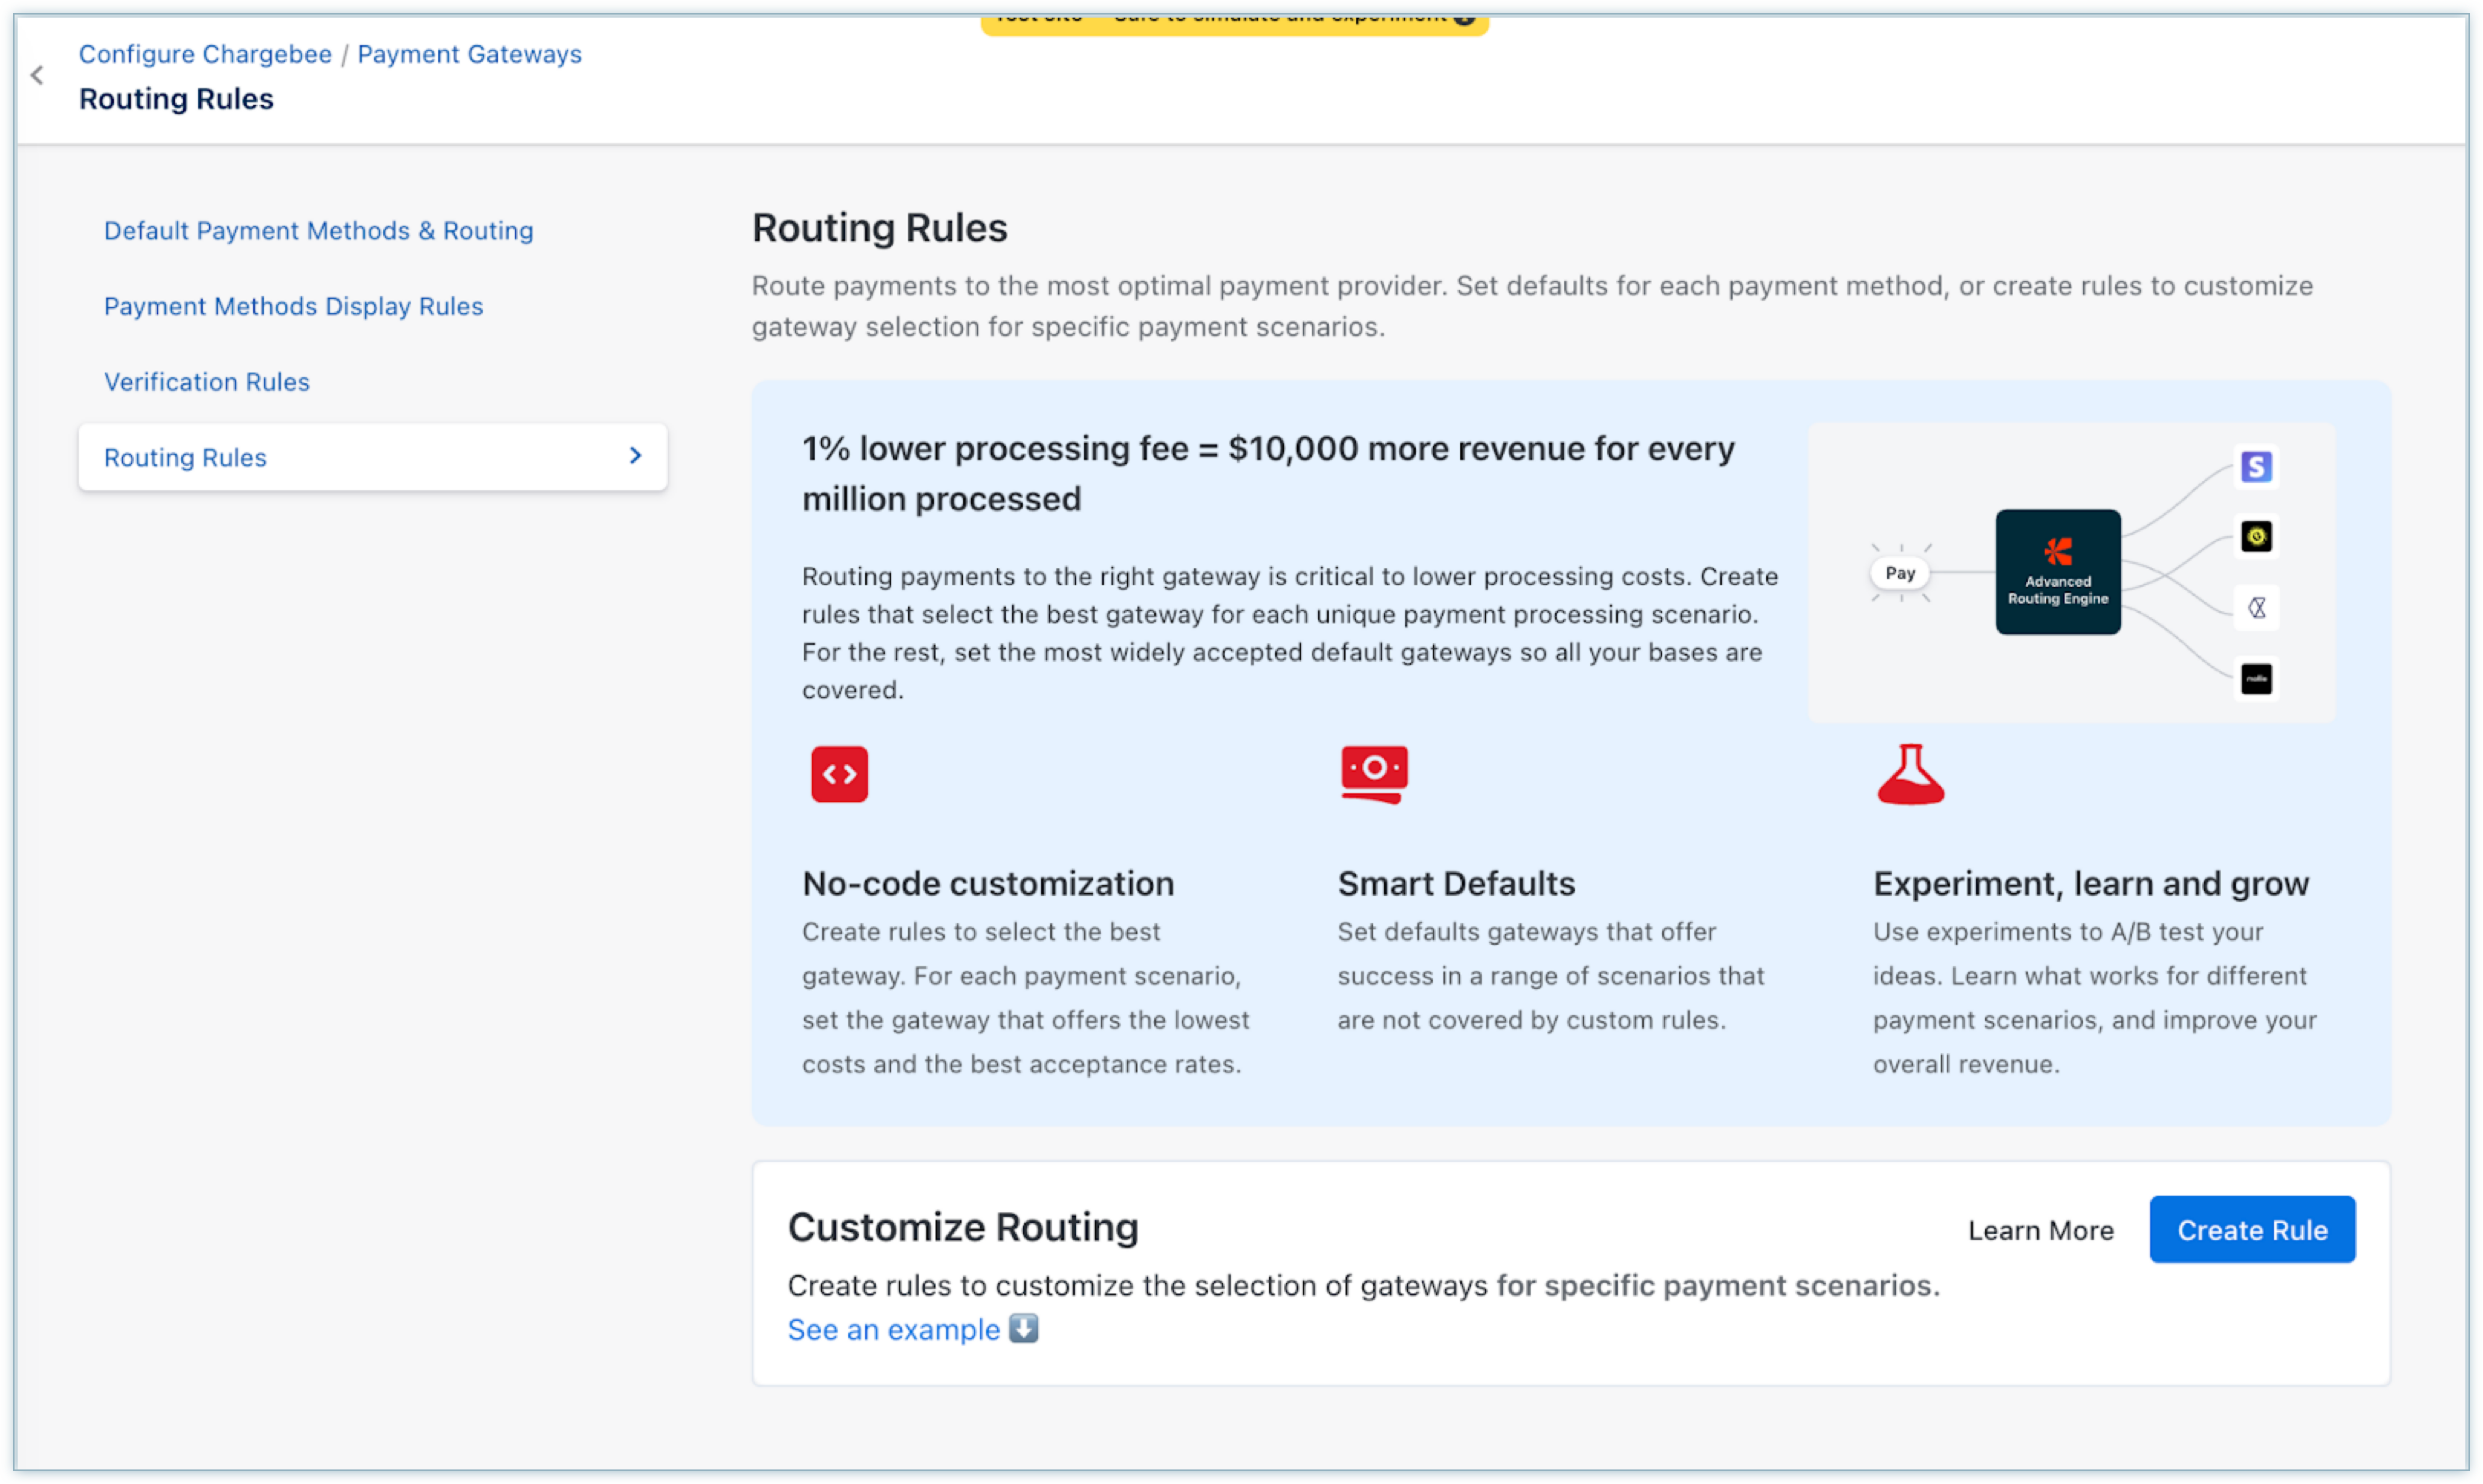2483x1484 pixels.
Task: Go to Verification Rules in sidebar
Action: (x=207, y=382)
